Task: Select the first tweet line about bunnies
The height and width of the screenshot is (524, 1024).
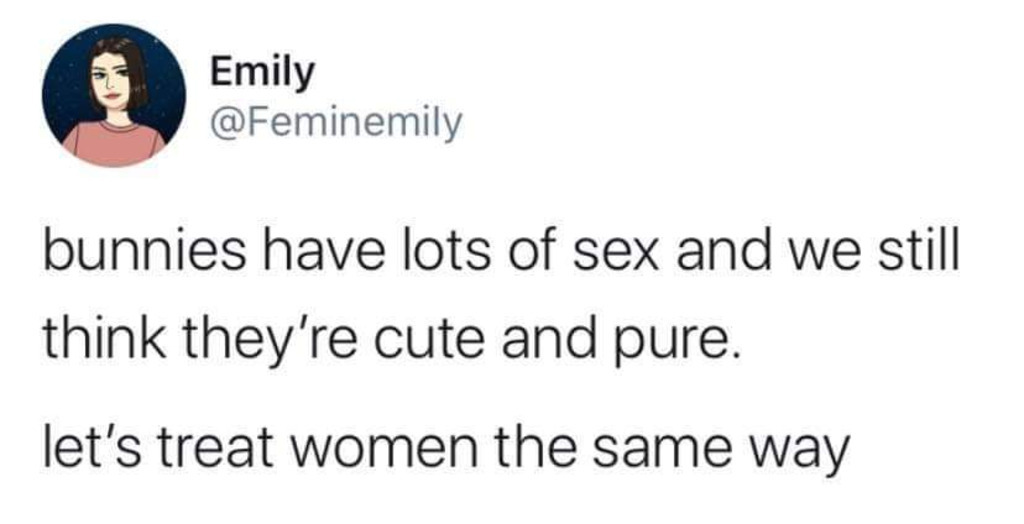Action: [502, 253]
